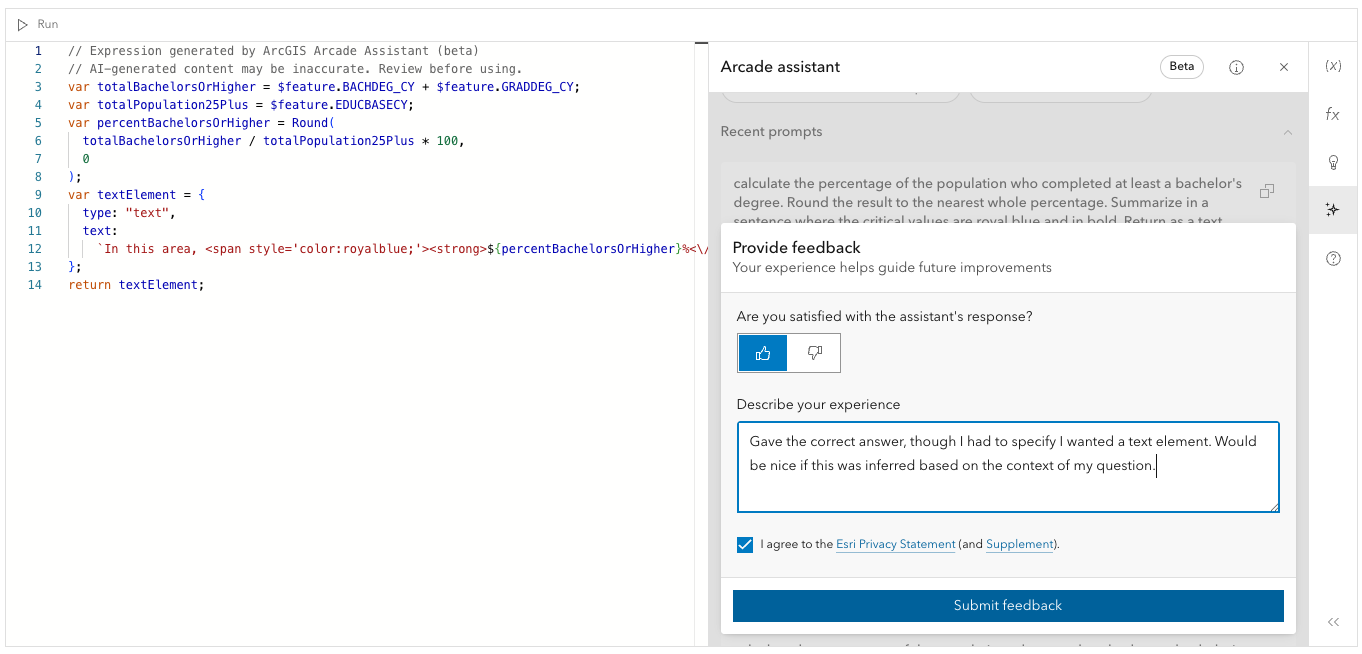This screenshot has height=654, width=1362.
Task: Open the Supplement link
Action: coord(1019,545)
